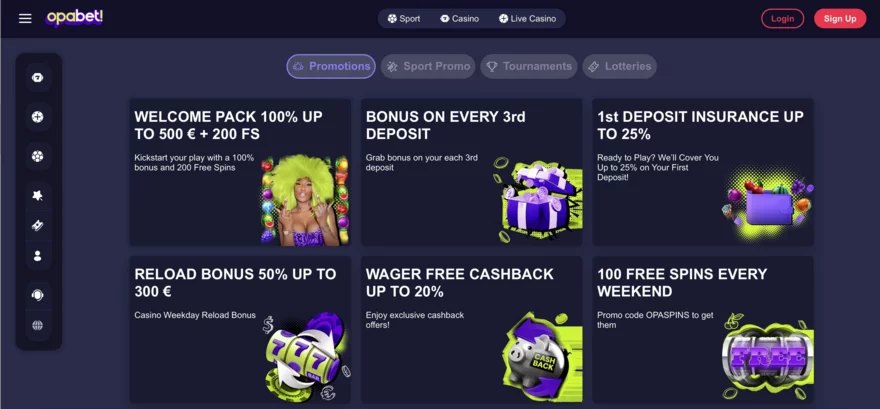Open the star promotions sidebar icon
The height and width of the screenshot is (409, 880).
38,195
